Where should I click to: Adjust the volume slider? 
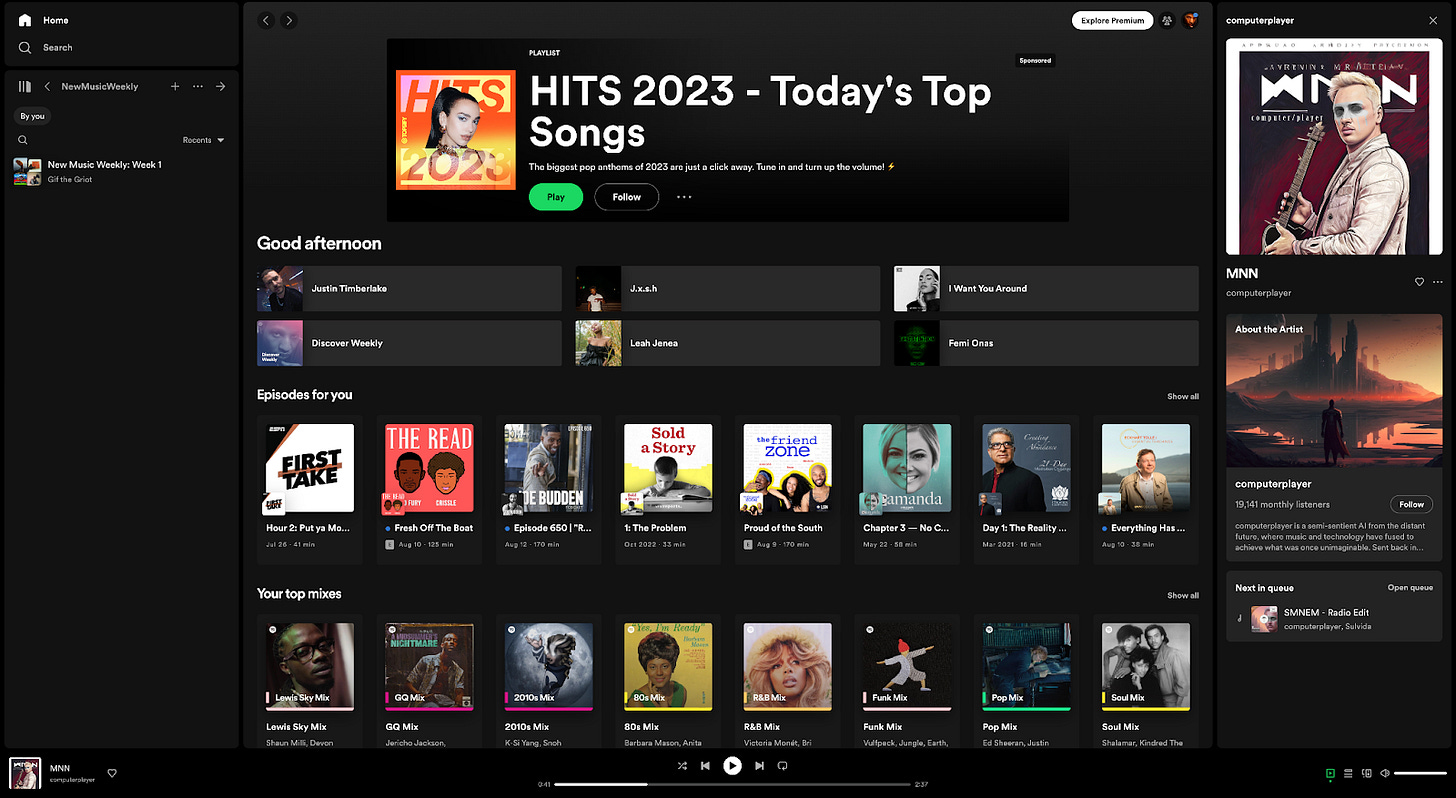(1420, 773)
